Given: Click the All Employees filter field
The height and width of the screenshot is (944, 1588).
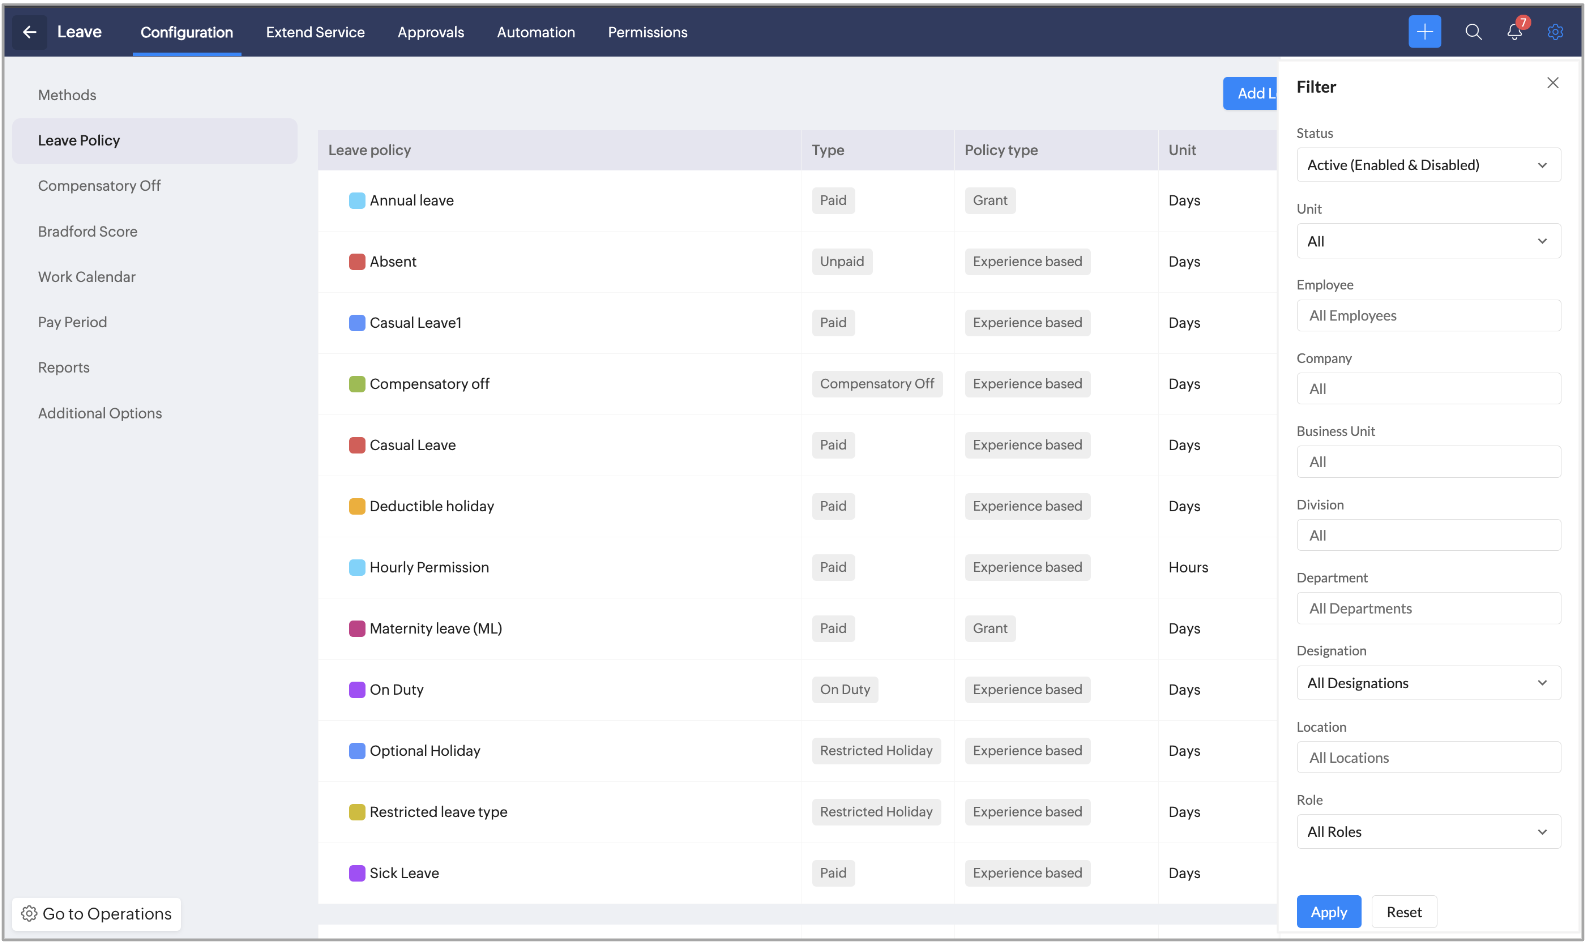Looking at the screenshot, I should (x=1427, y=316).
